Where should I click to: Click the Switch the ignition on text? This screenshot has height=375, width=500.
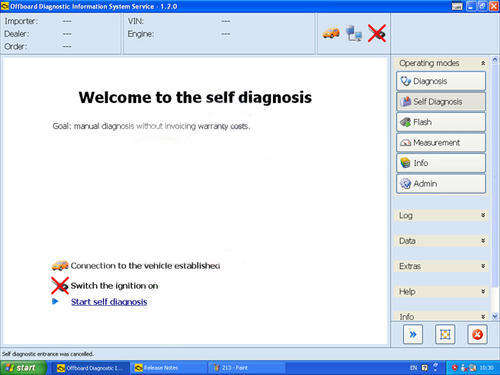click(114, 286)
